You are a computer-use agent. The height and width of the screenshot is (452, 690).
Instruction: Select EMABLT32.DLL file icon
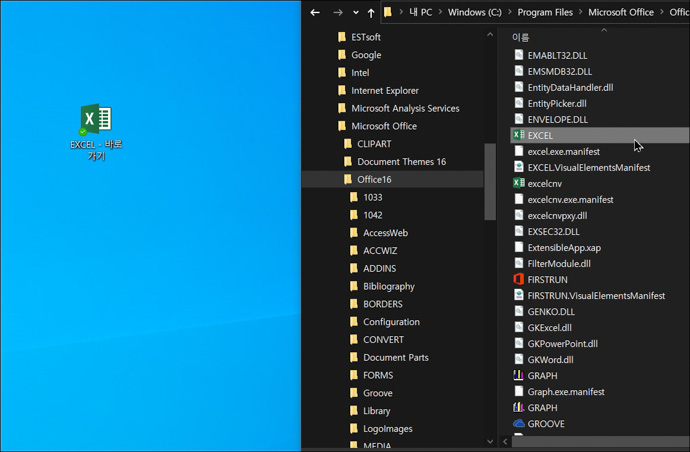pyautogui.click(x=519, y=55)
